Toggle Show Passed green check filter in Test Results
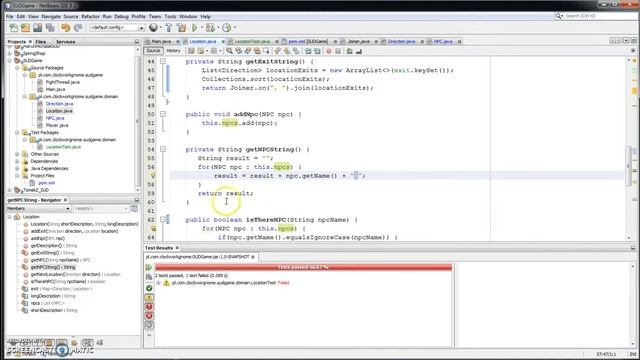The width and height of the screenshot is (640, 360). (x=149, y=288)
